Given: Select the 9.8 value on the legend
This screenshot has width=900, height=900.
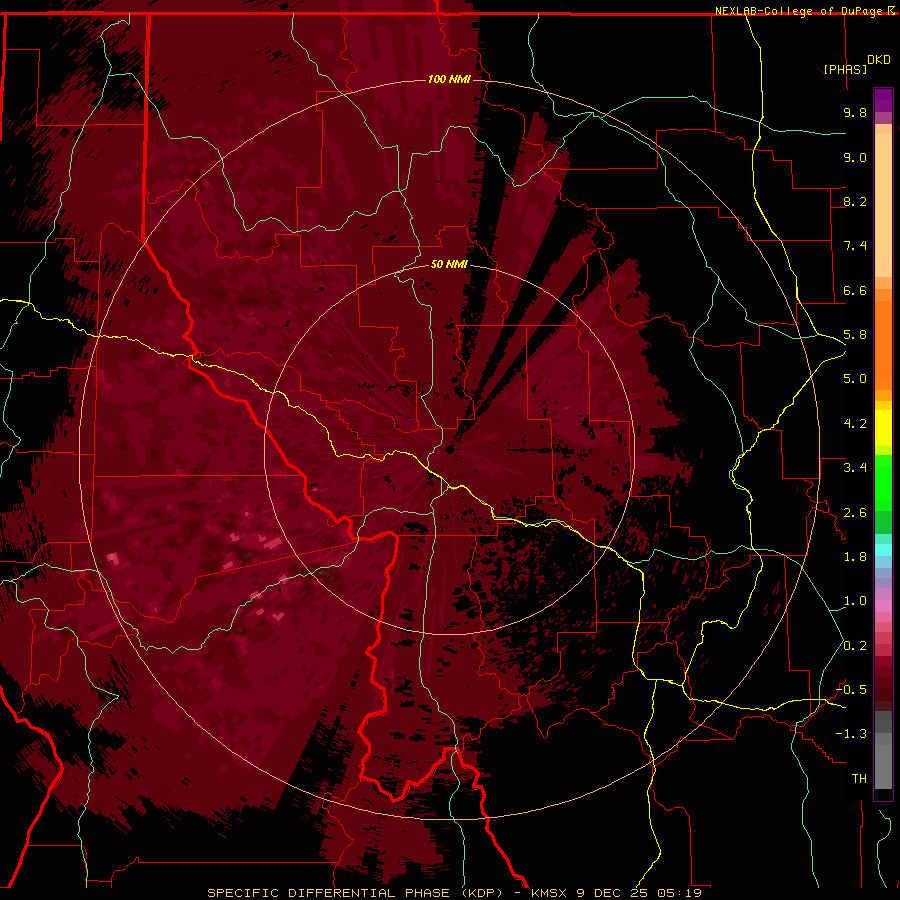Looking at the screenshot, I should tap(855, 112).
